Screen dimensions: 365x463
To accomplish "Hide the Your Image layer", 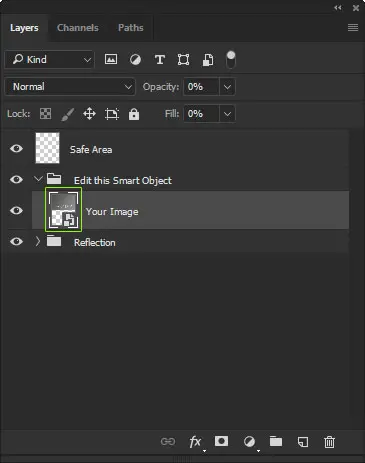I will point(16,211).
